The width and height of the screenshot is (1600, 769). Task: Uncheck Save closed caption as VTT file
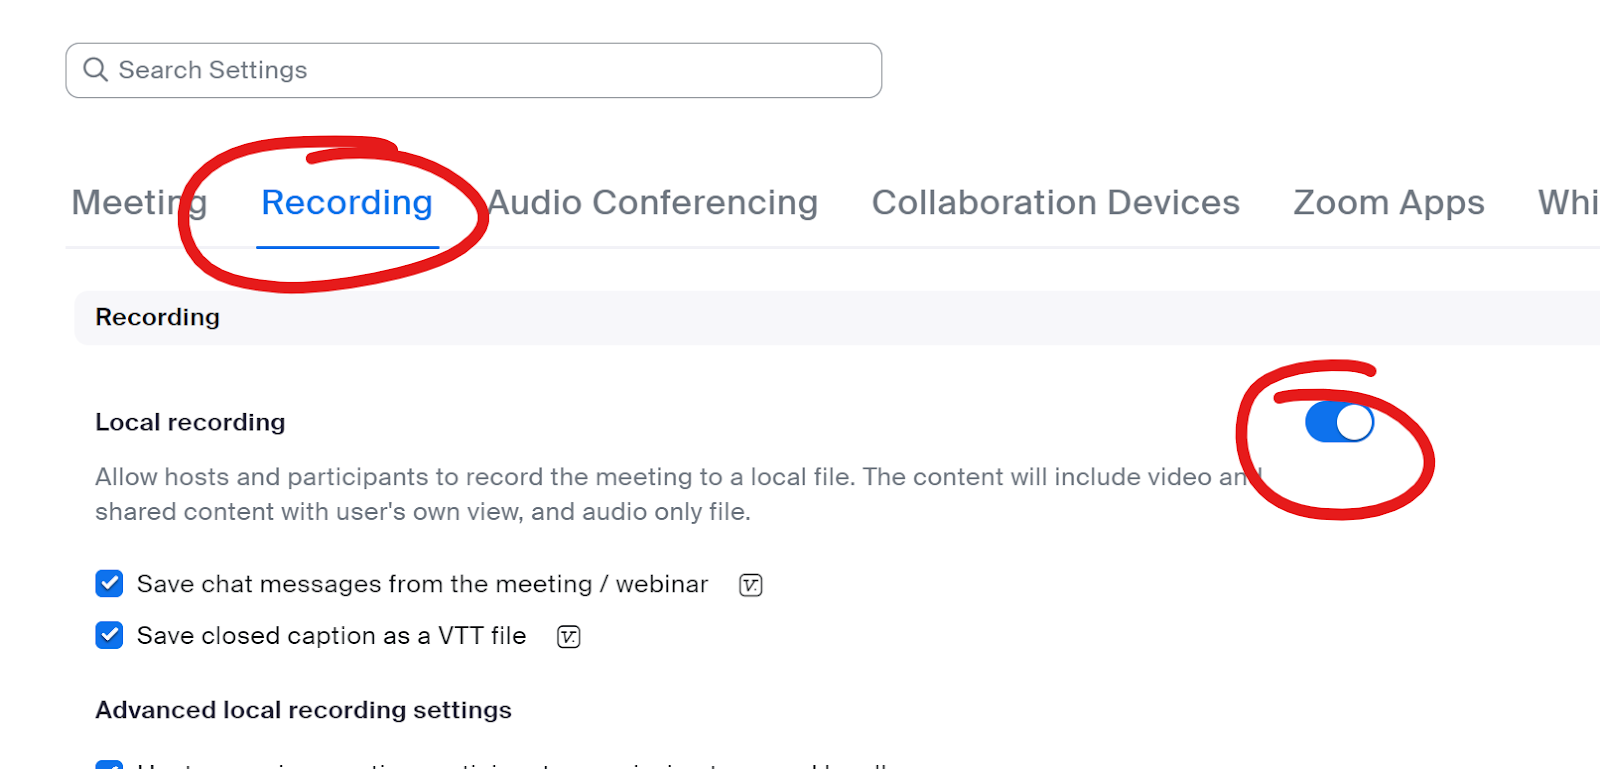109,635
